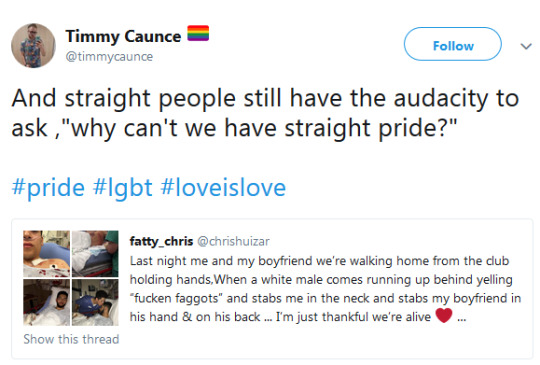Click the rainbow flag emoji
This screenshot has width=540, height=365.
198,33
